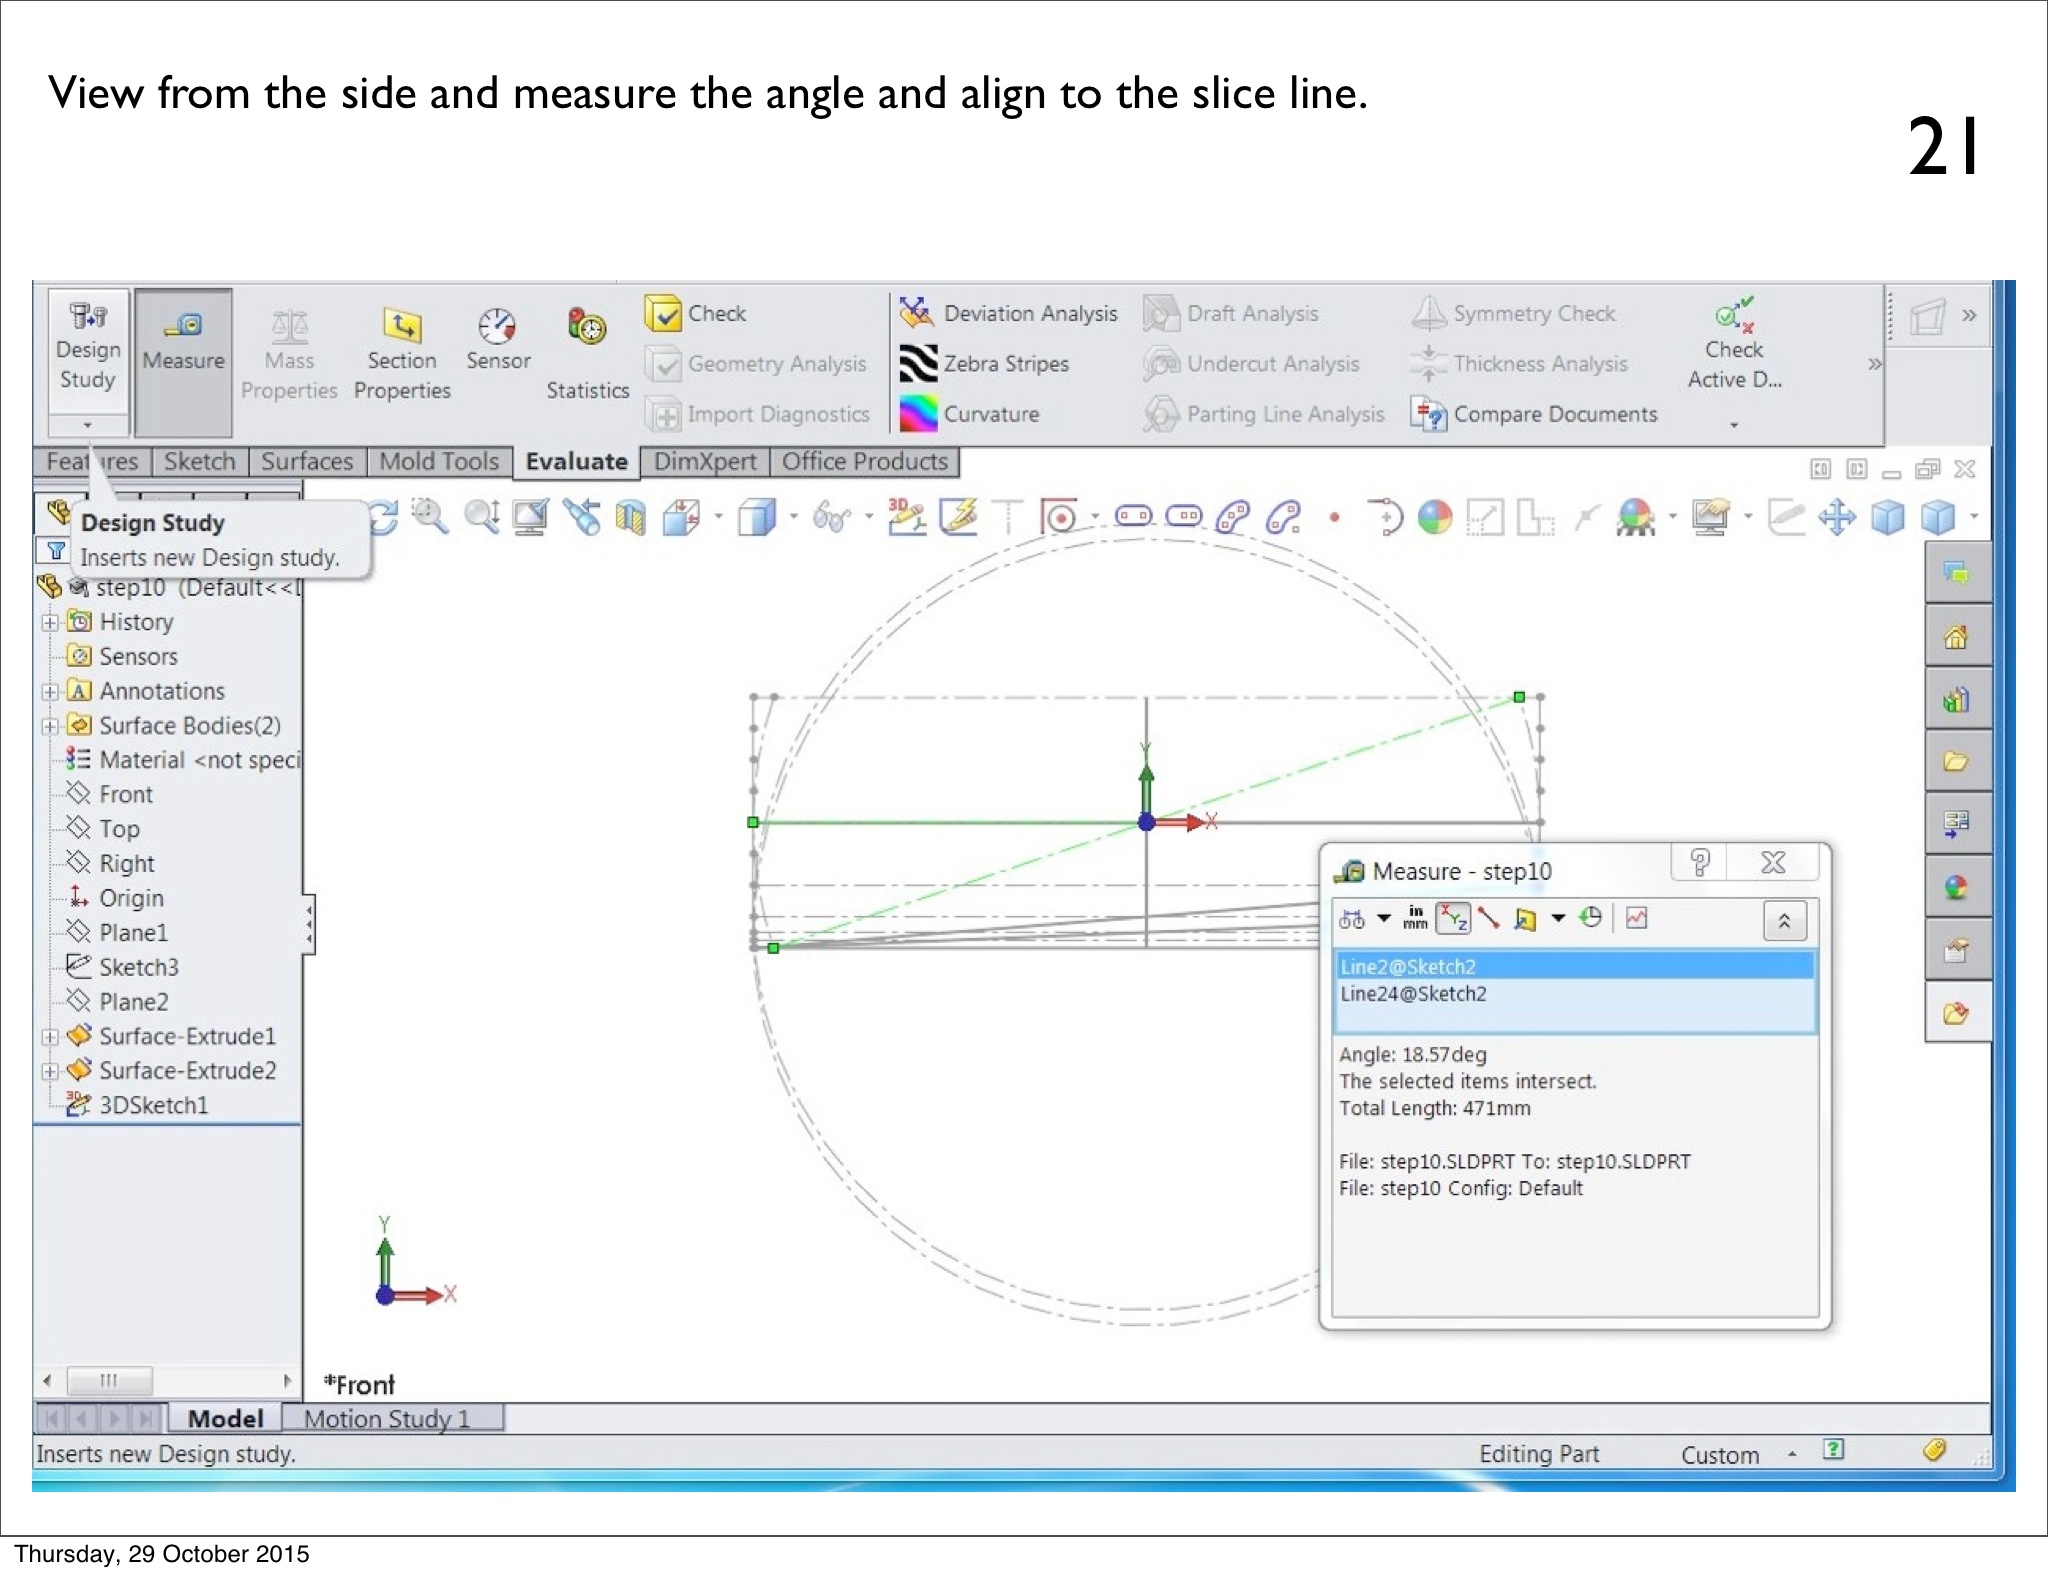This screenshot has height=1576, width=2048.
Task: Collapse the Measure dialog with the chevron
Action: [1784, 921]
